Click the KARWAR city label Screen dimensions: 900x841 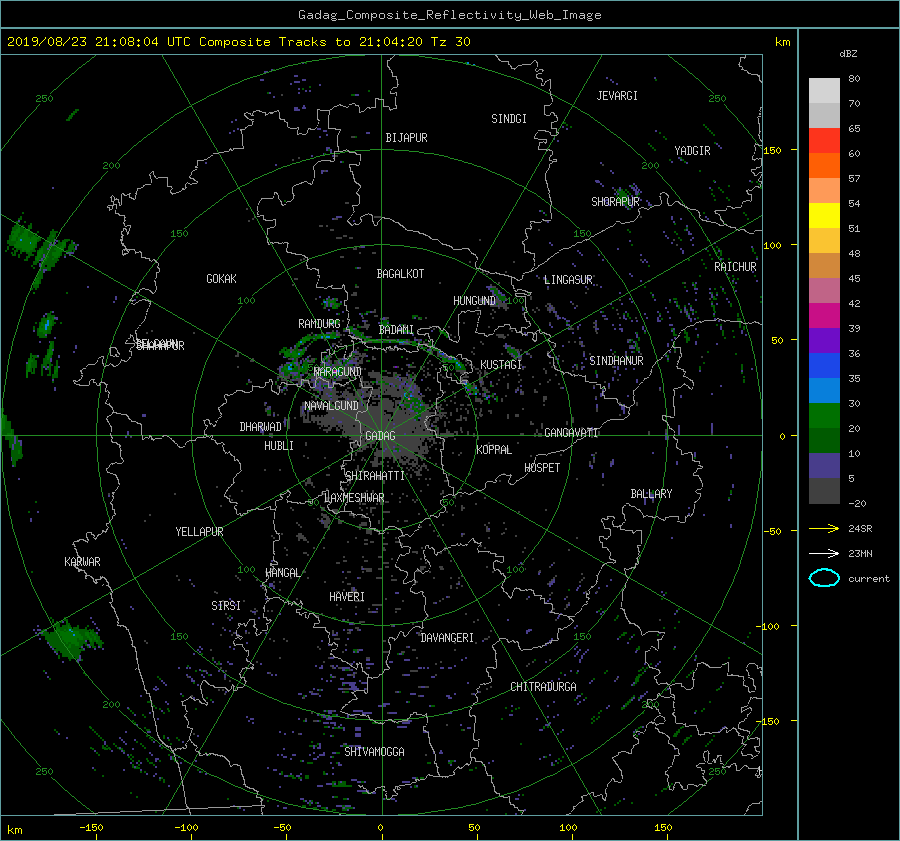82,561
